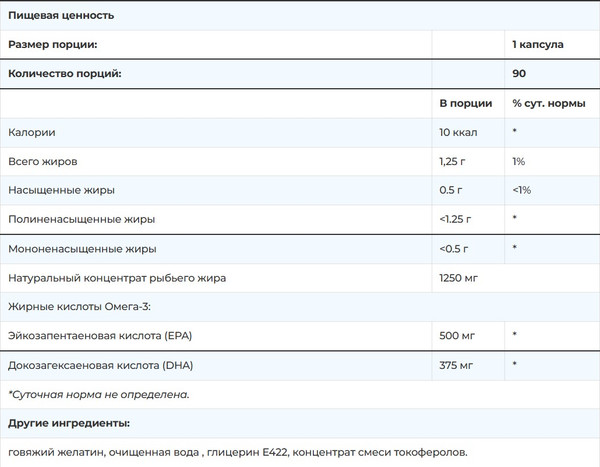600x467 pixels.
Task: Click the "Пищевая ценность" table heading
Action: pos(61,16)
